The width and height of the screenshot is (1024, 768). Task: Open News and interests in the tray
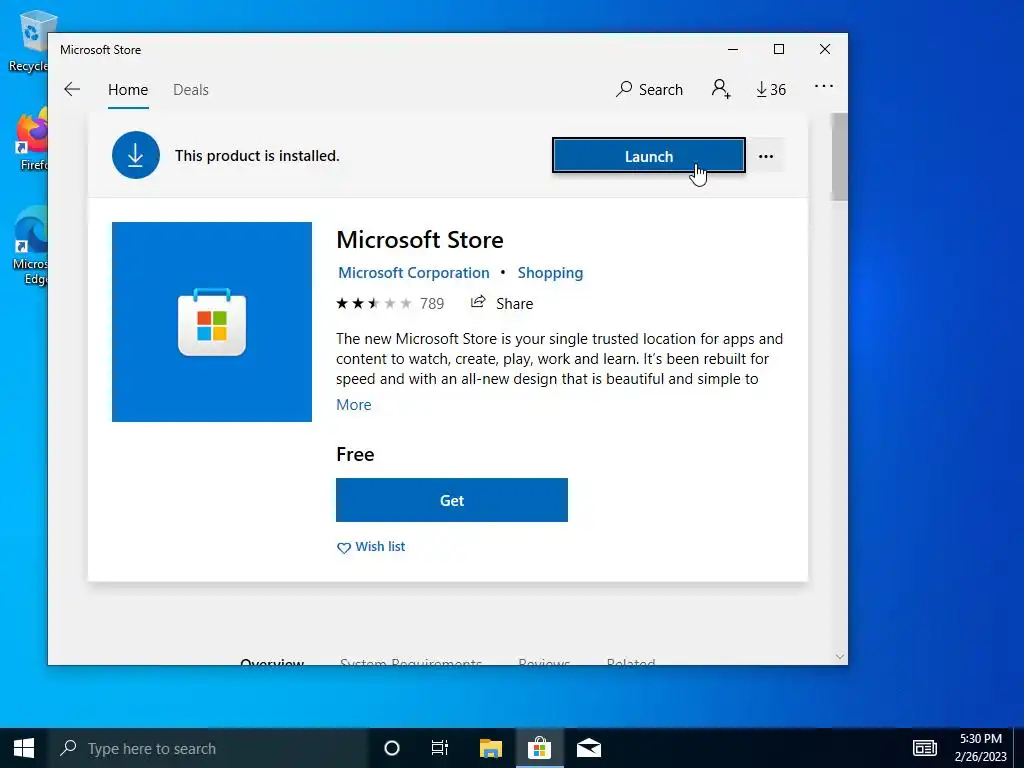coord(925,748)
